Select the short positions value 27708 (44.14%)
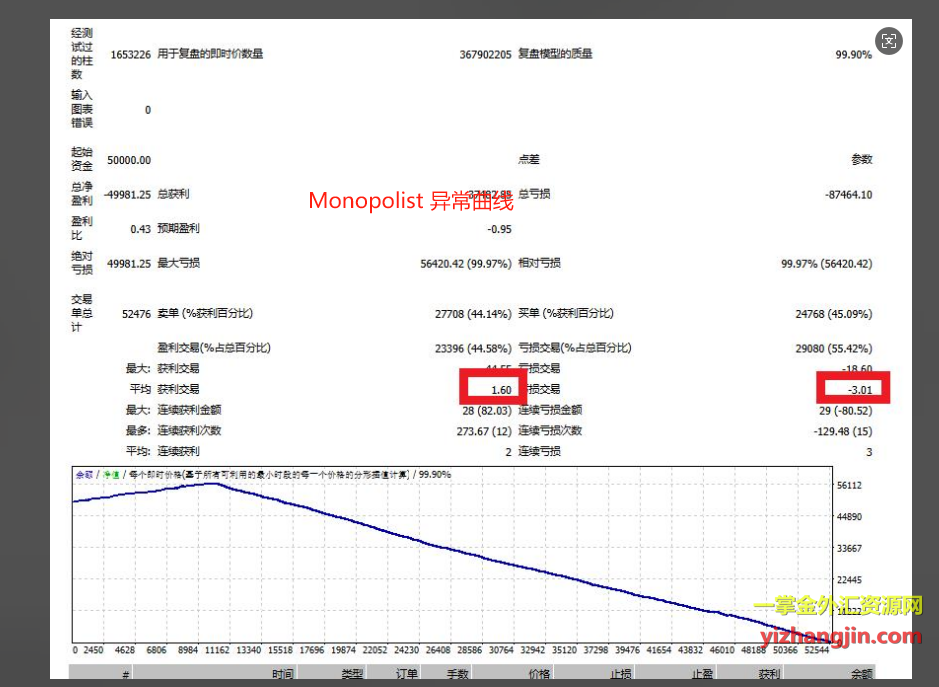The image size is (939, 687). coord(473,314)
